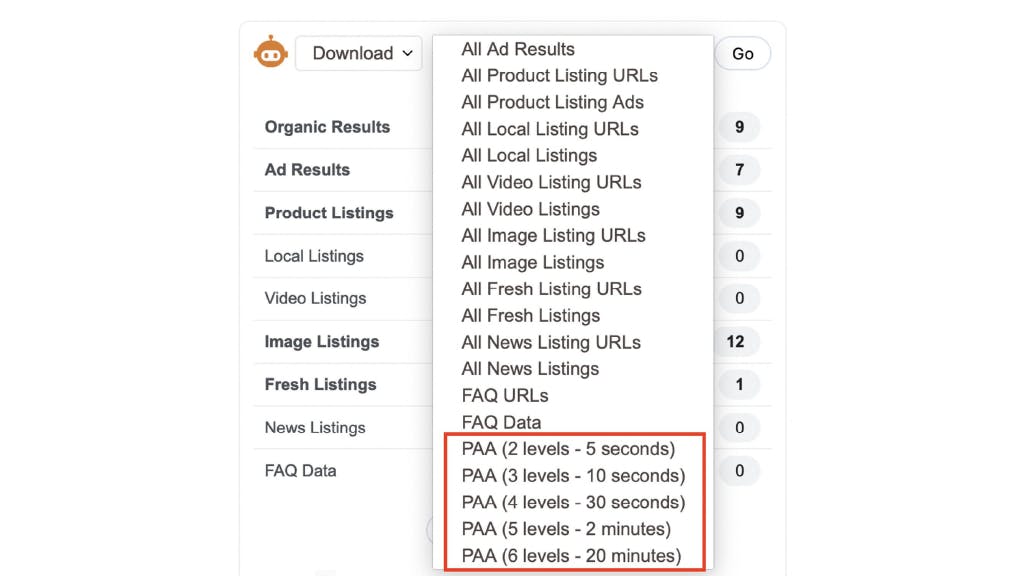Choose All News Listings option
The height and width of the screenshot is (576, 1024).
[530, 369]
